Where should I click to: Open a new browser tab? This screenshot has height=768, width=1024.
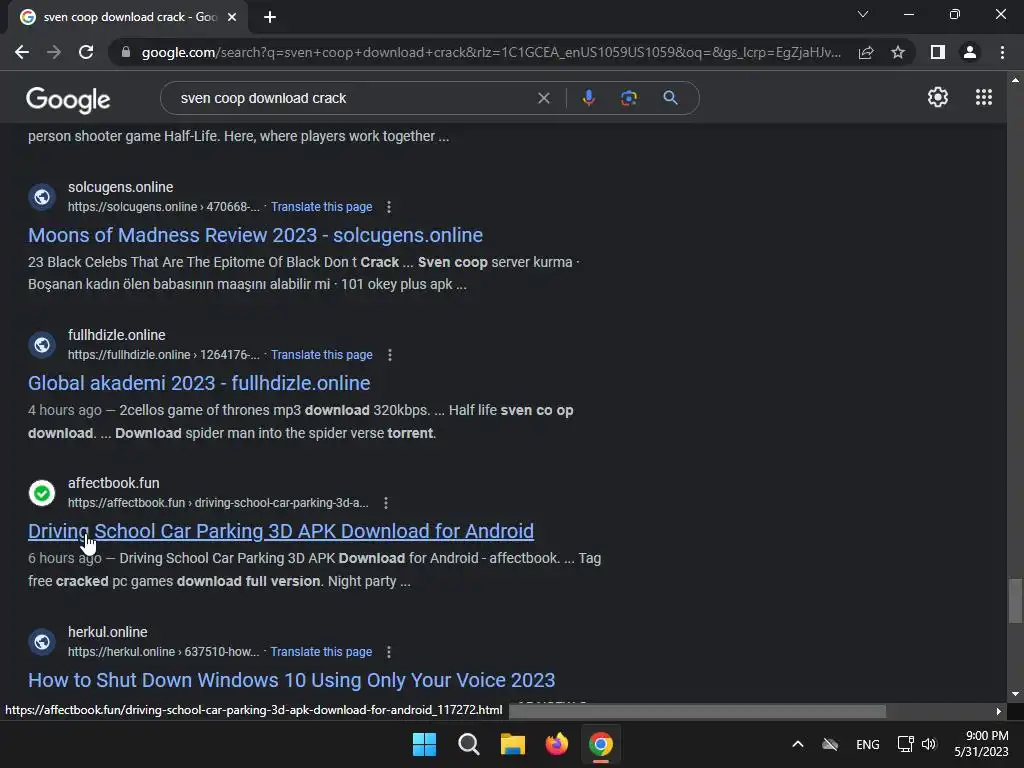tap(270, 17)
